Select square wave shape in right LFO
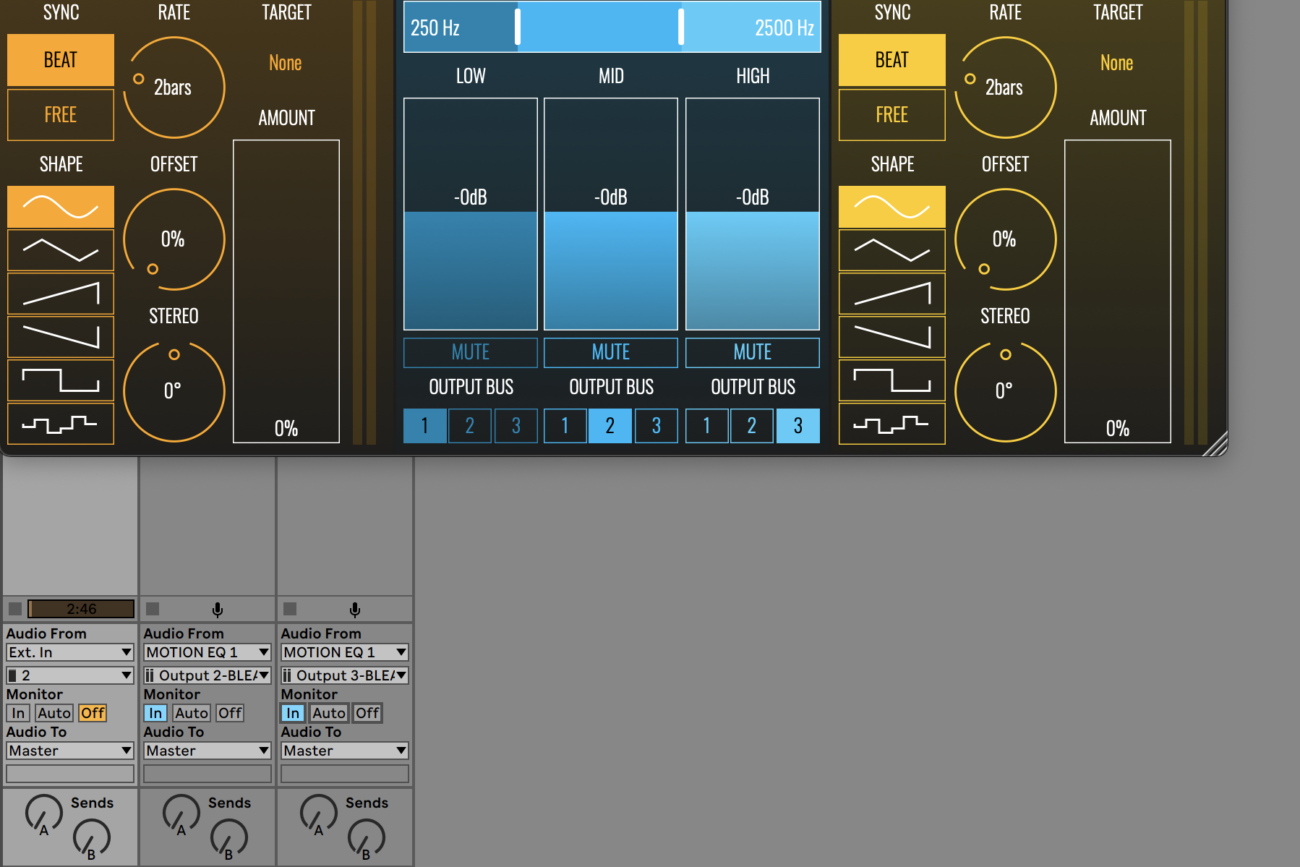 click(x=891, y=380)
